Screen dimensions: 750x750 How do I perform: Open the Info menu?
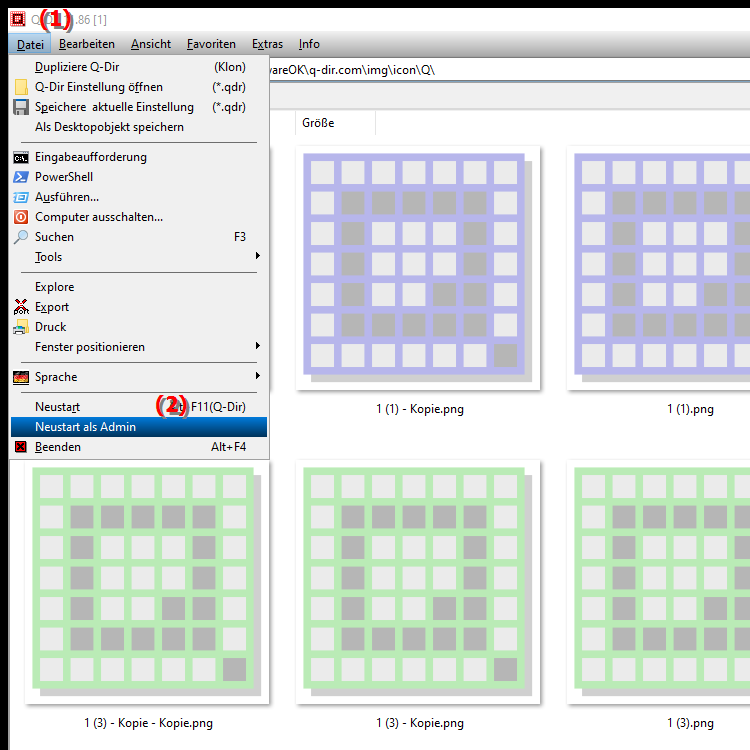point(309,44)
